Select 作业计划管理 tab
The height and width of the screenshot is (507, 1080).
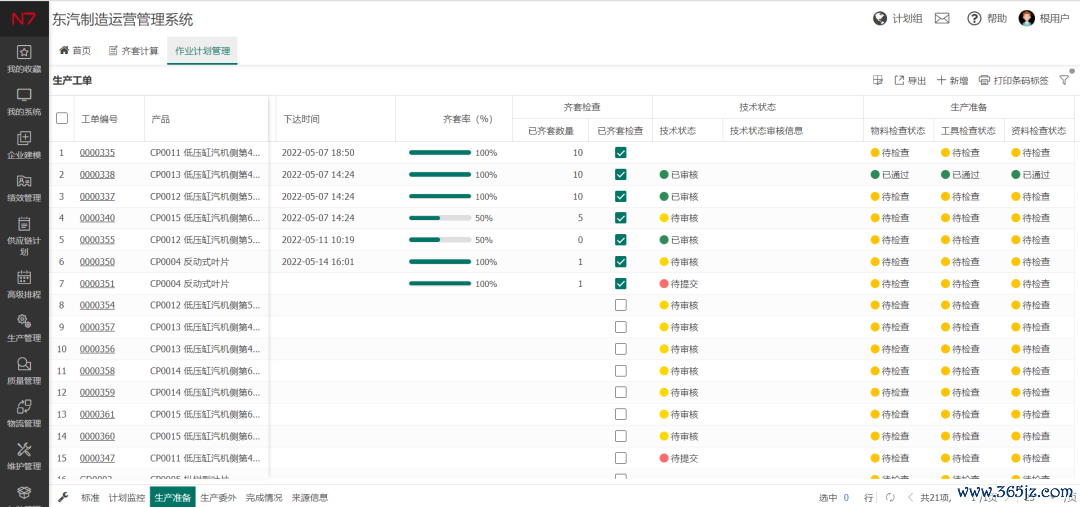[x=202, y=50]
